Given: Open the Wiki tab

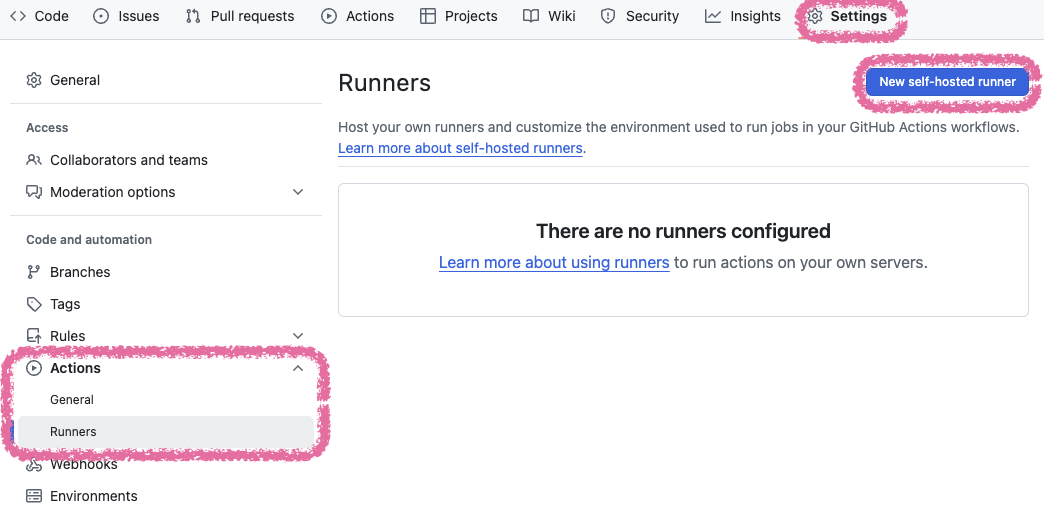Looking at the screenshot, I should click(x=549, y=16).
